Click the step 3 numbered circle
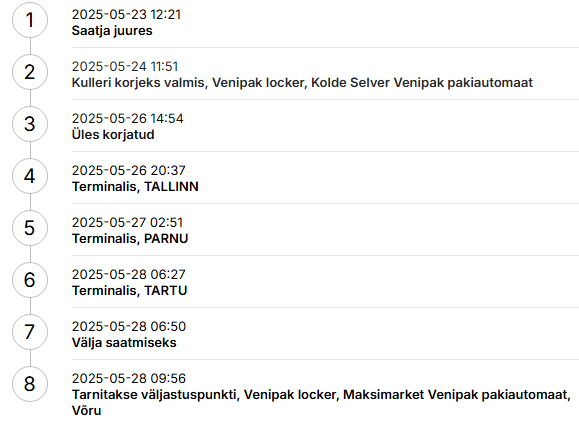This screenshot has width=579, height=427. 30,124
